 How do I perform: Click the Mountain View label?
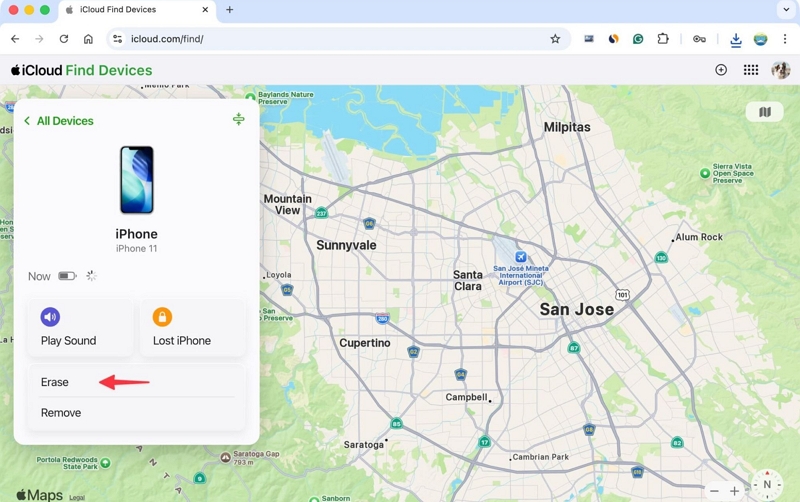[x=287, y=205]
